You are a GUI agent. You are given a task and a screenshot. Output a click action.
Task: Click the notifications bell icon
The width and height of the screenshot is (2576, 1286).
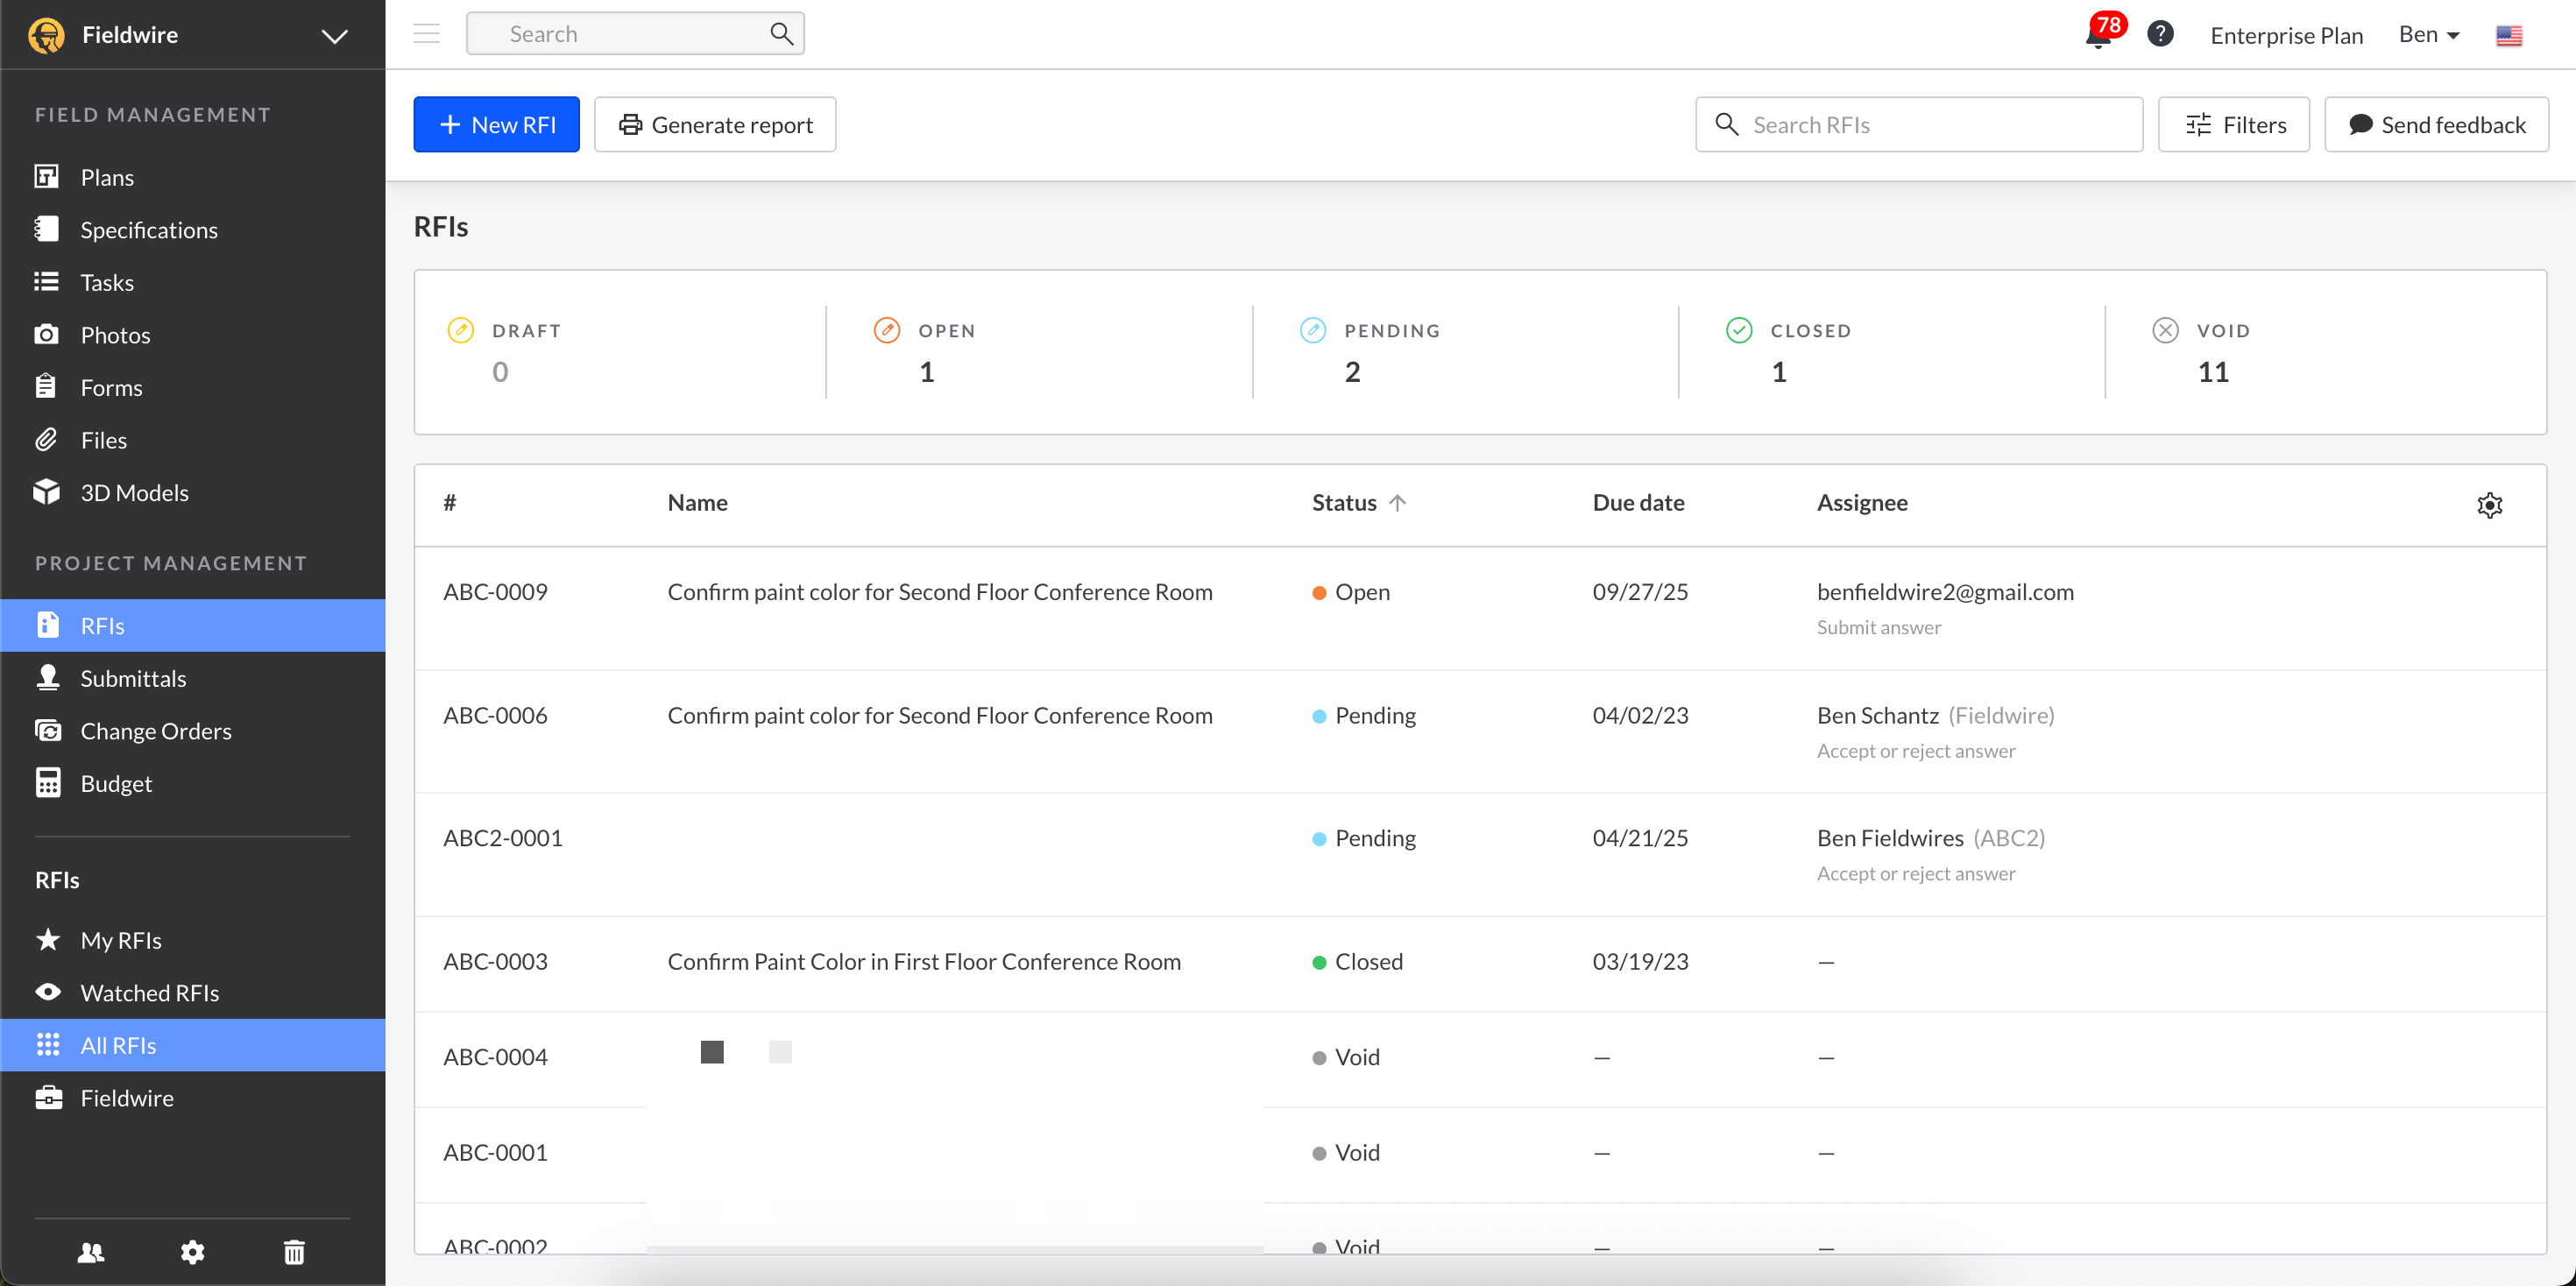click(2098, 36)
